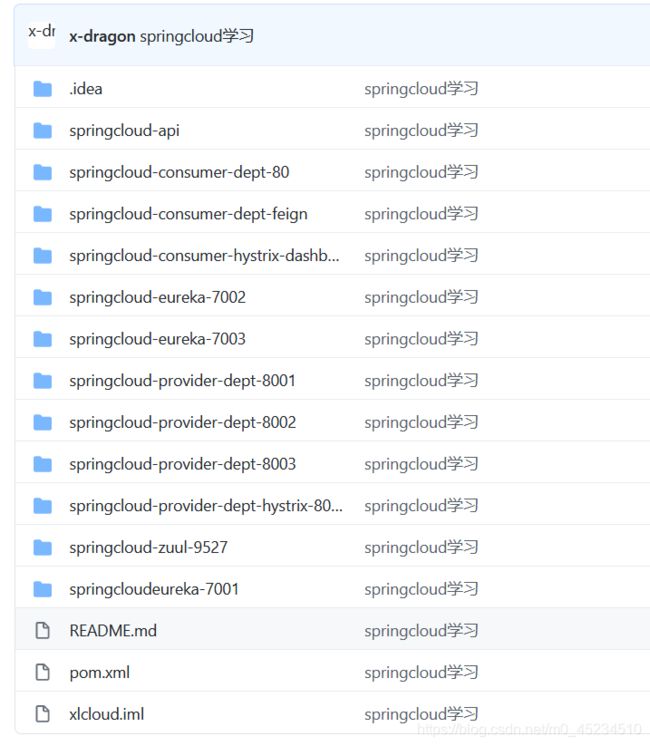This screenshot has width=650, height=746.
Task: Open the springcloud-provider-dept-8001 folder
Action: (x=183, y=381)
